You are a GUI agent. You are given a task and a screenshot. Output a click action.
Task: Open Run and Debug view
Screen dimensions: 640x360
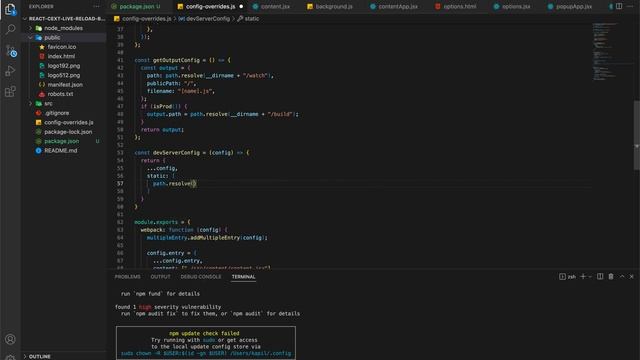pyautogui.click(x=10, y=71)
